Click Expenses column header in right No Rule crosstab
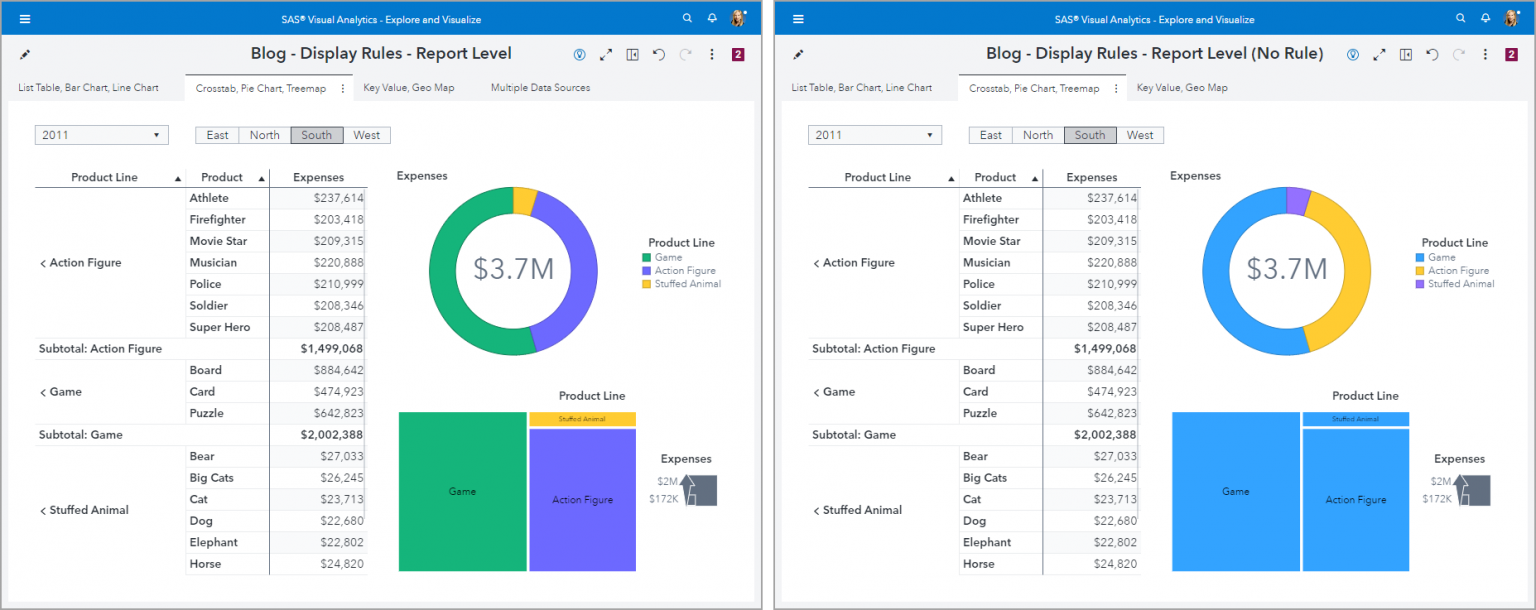Viewport: 1536px width, 610px height. (x=1091, y=178)
